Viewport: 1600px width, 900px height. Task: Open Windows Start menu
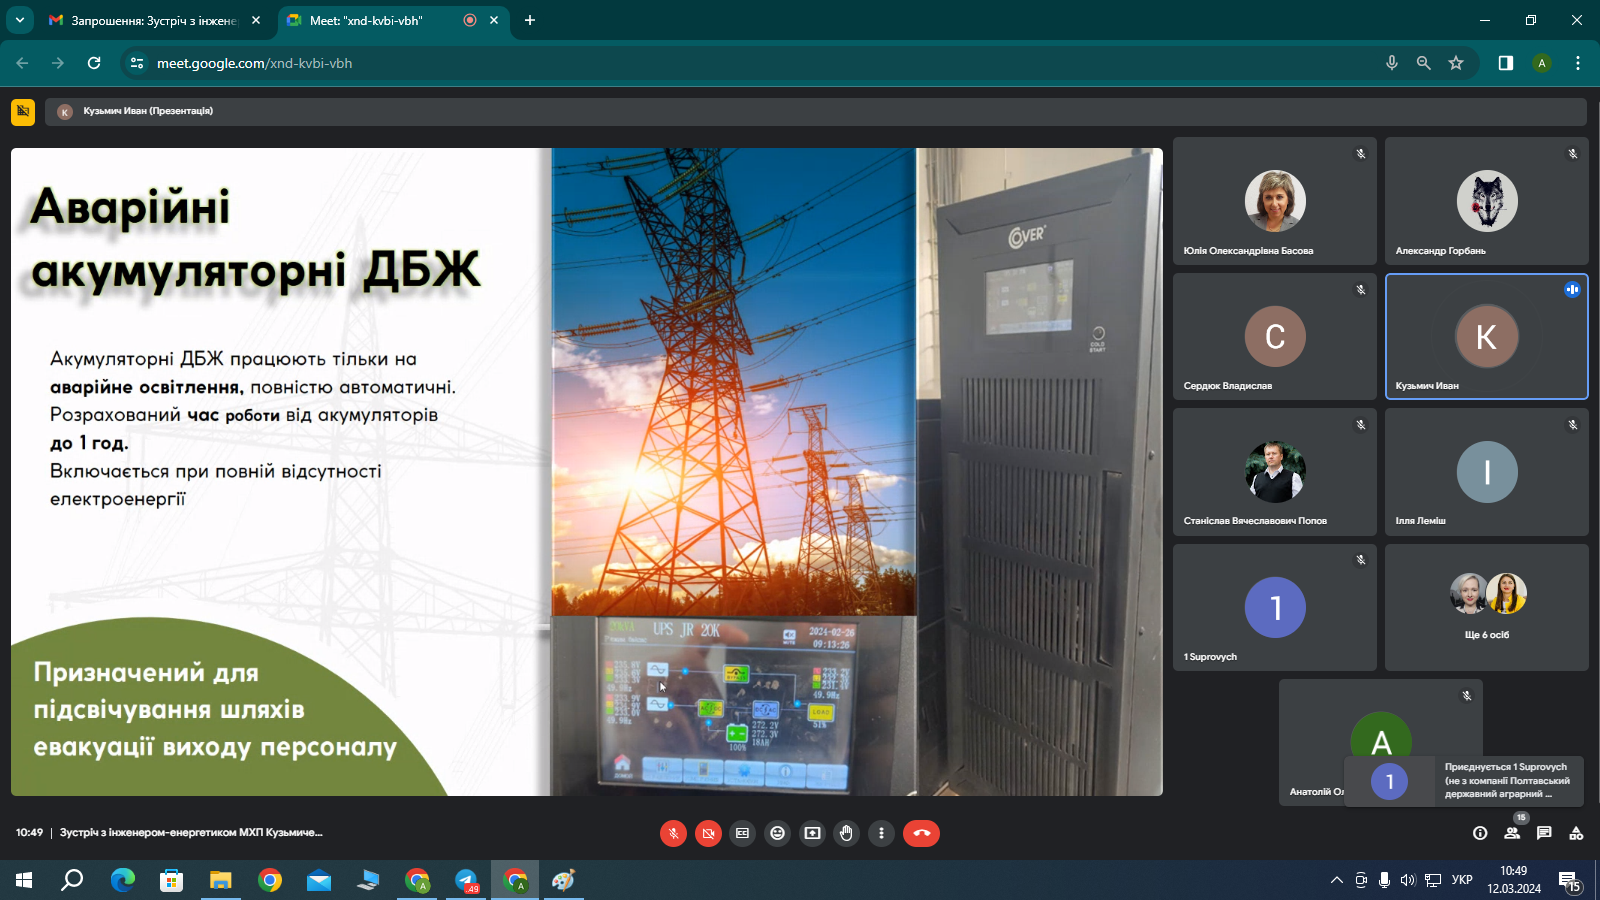point(24,880)
